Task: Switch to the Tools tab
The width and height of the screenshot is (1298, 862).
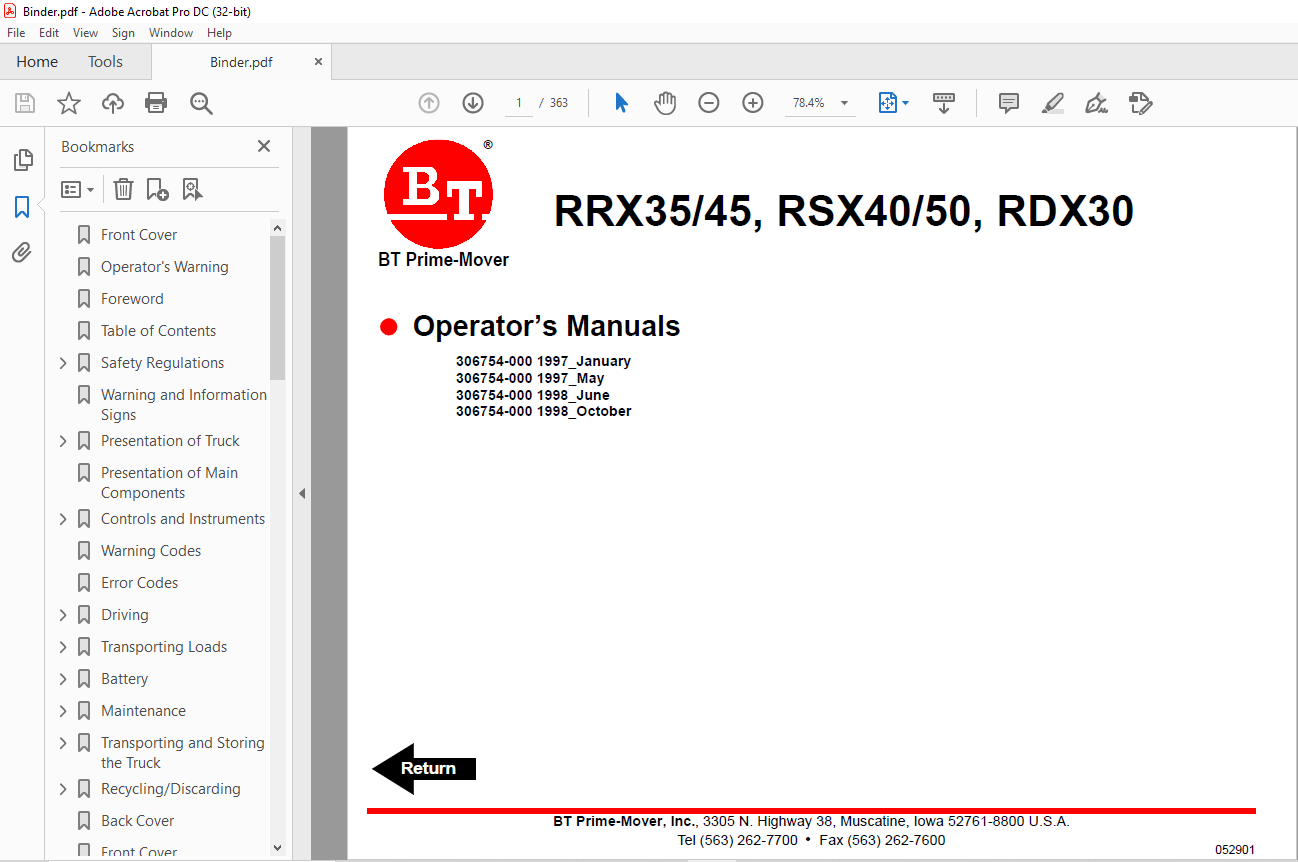Action: coord(105,62)
